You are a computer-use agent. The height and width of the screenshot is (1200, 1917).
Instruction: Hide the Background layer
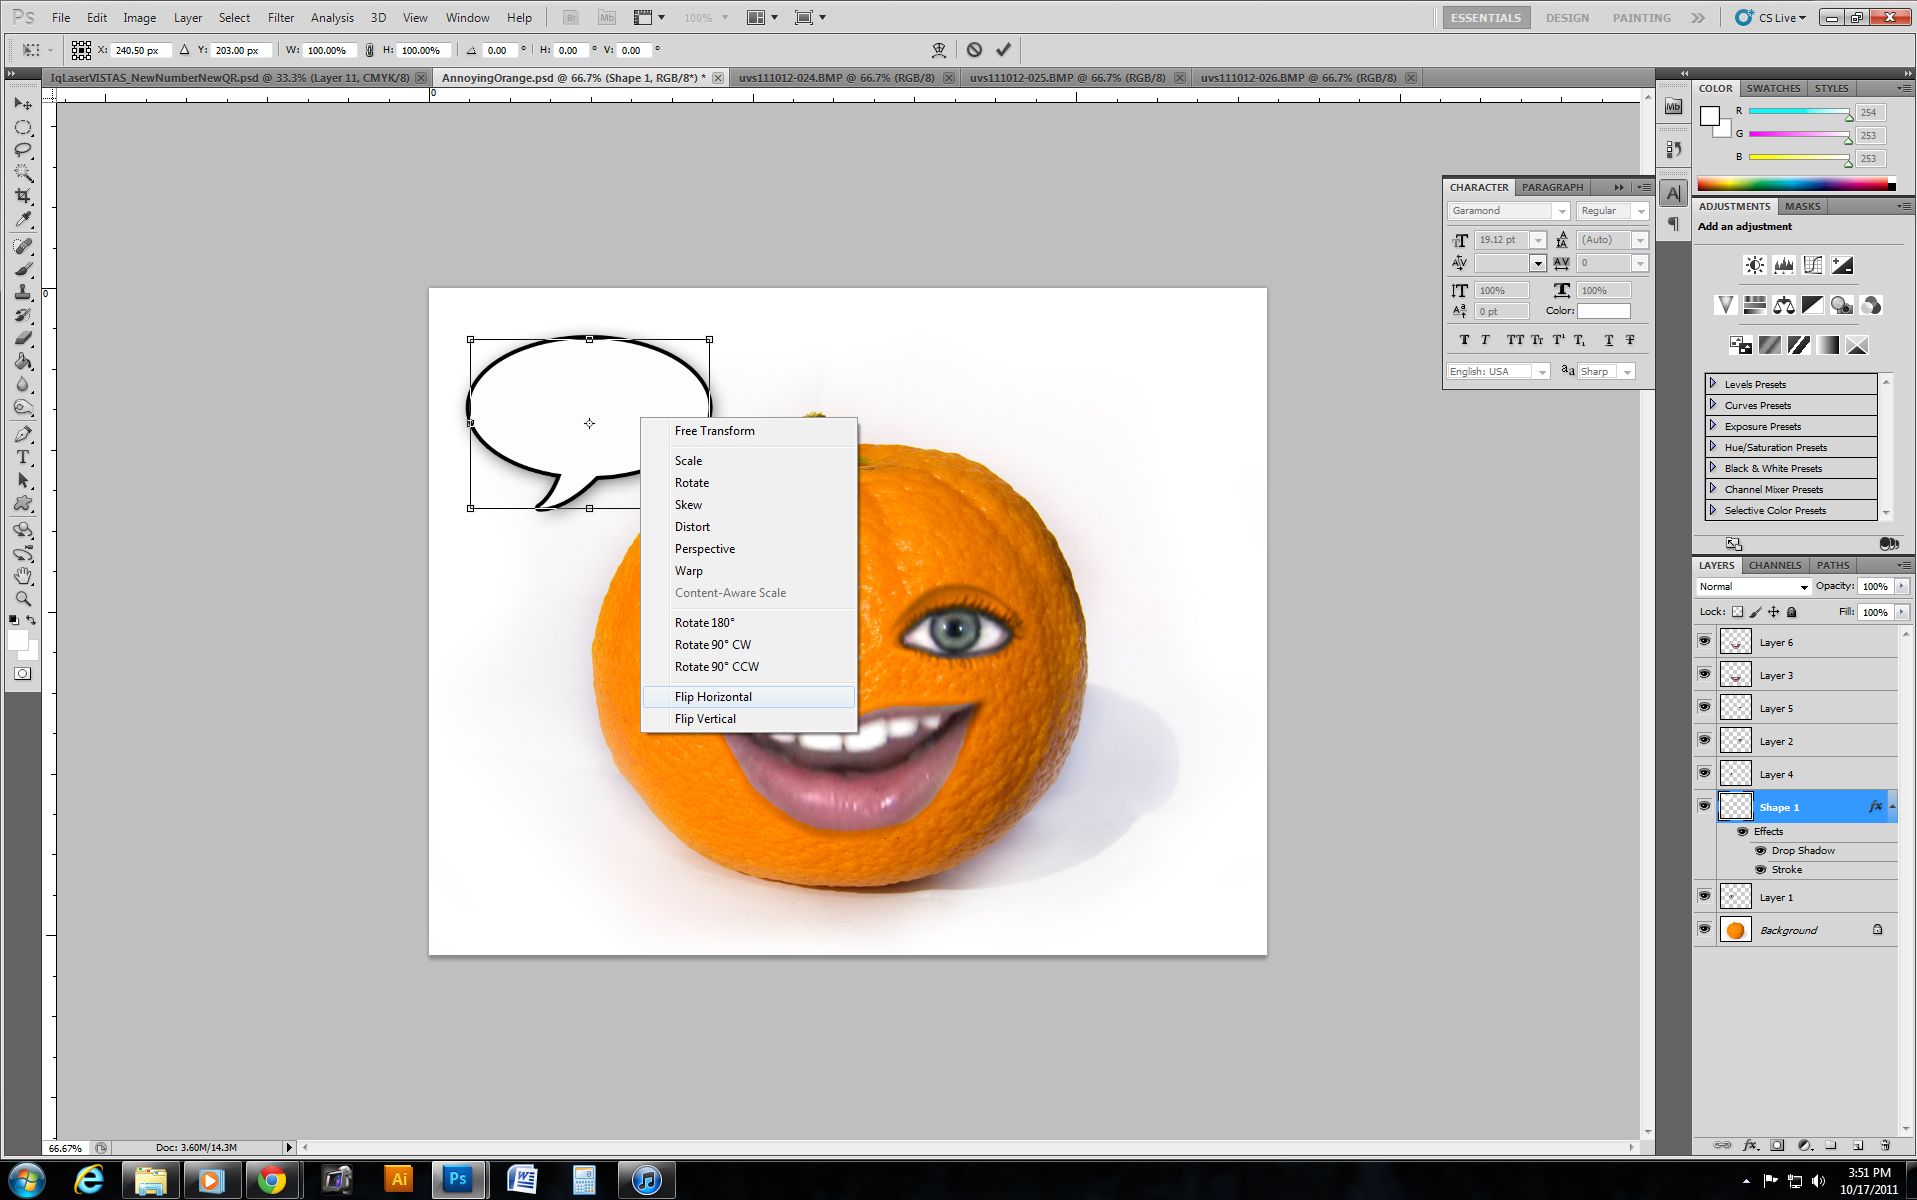pos(1705,930)
